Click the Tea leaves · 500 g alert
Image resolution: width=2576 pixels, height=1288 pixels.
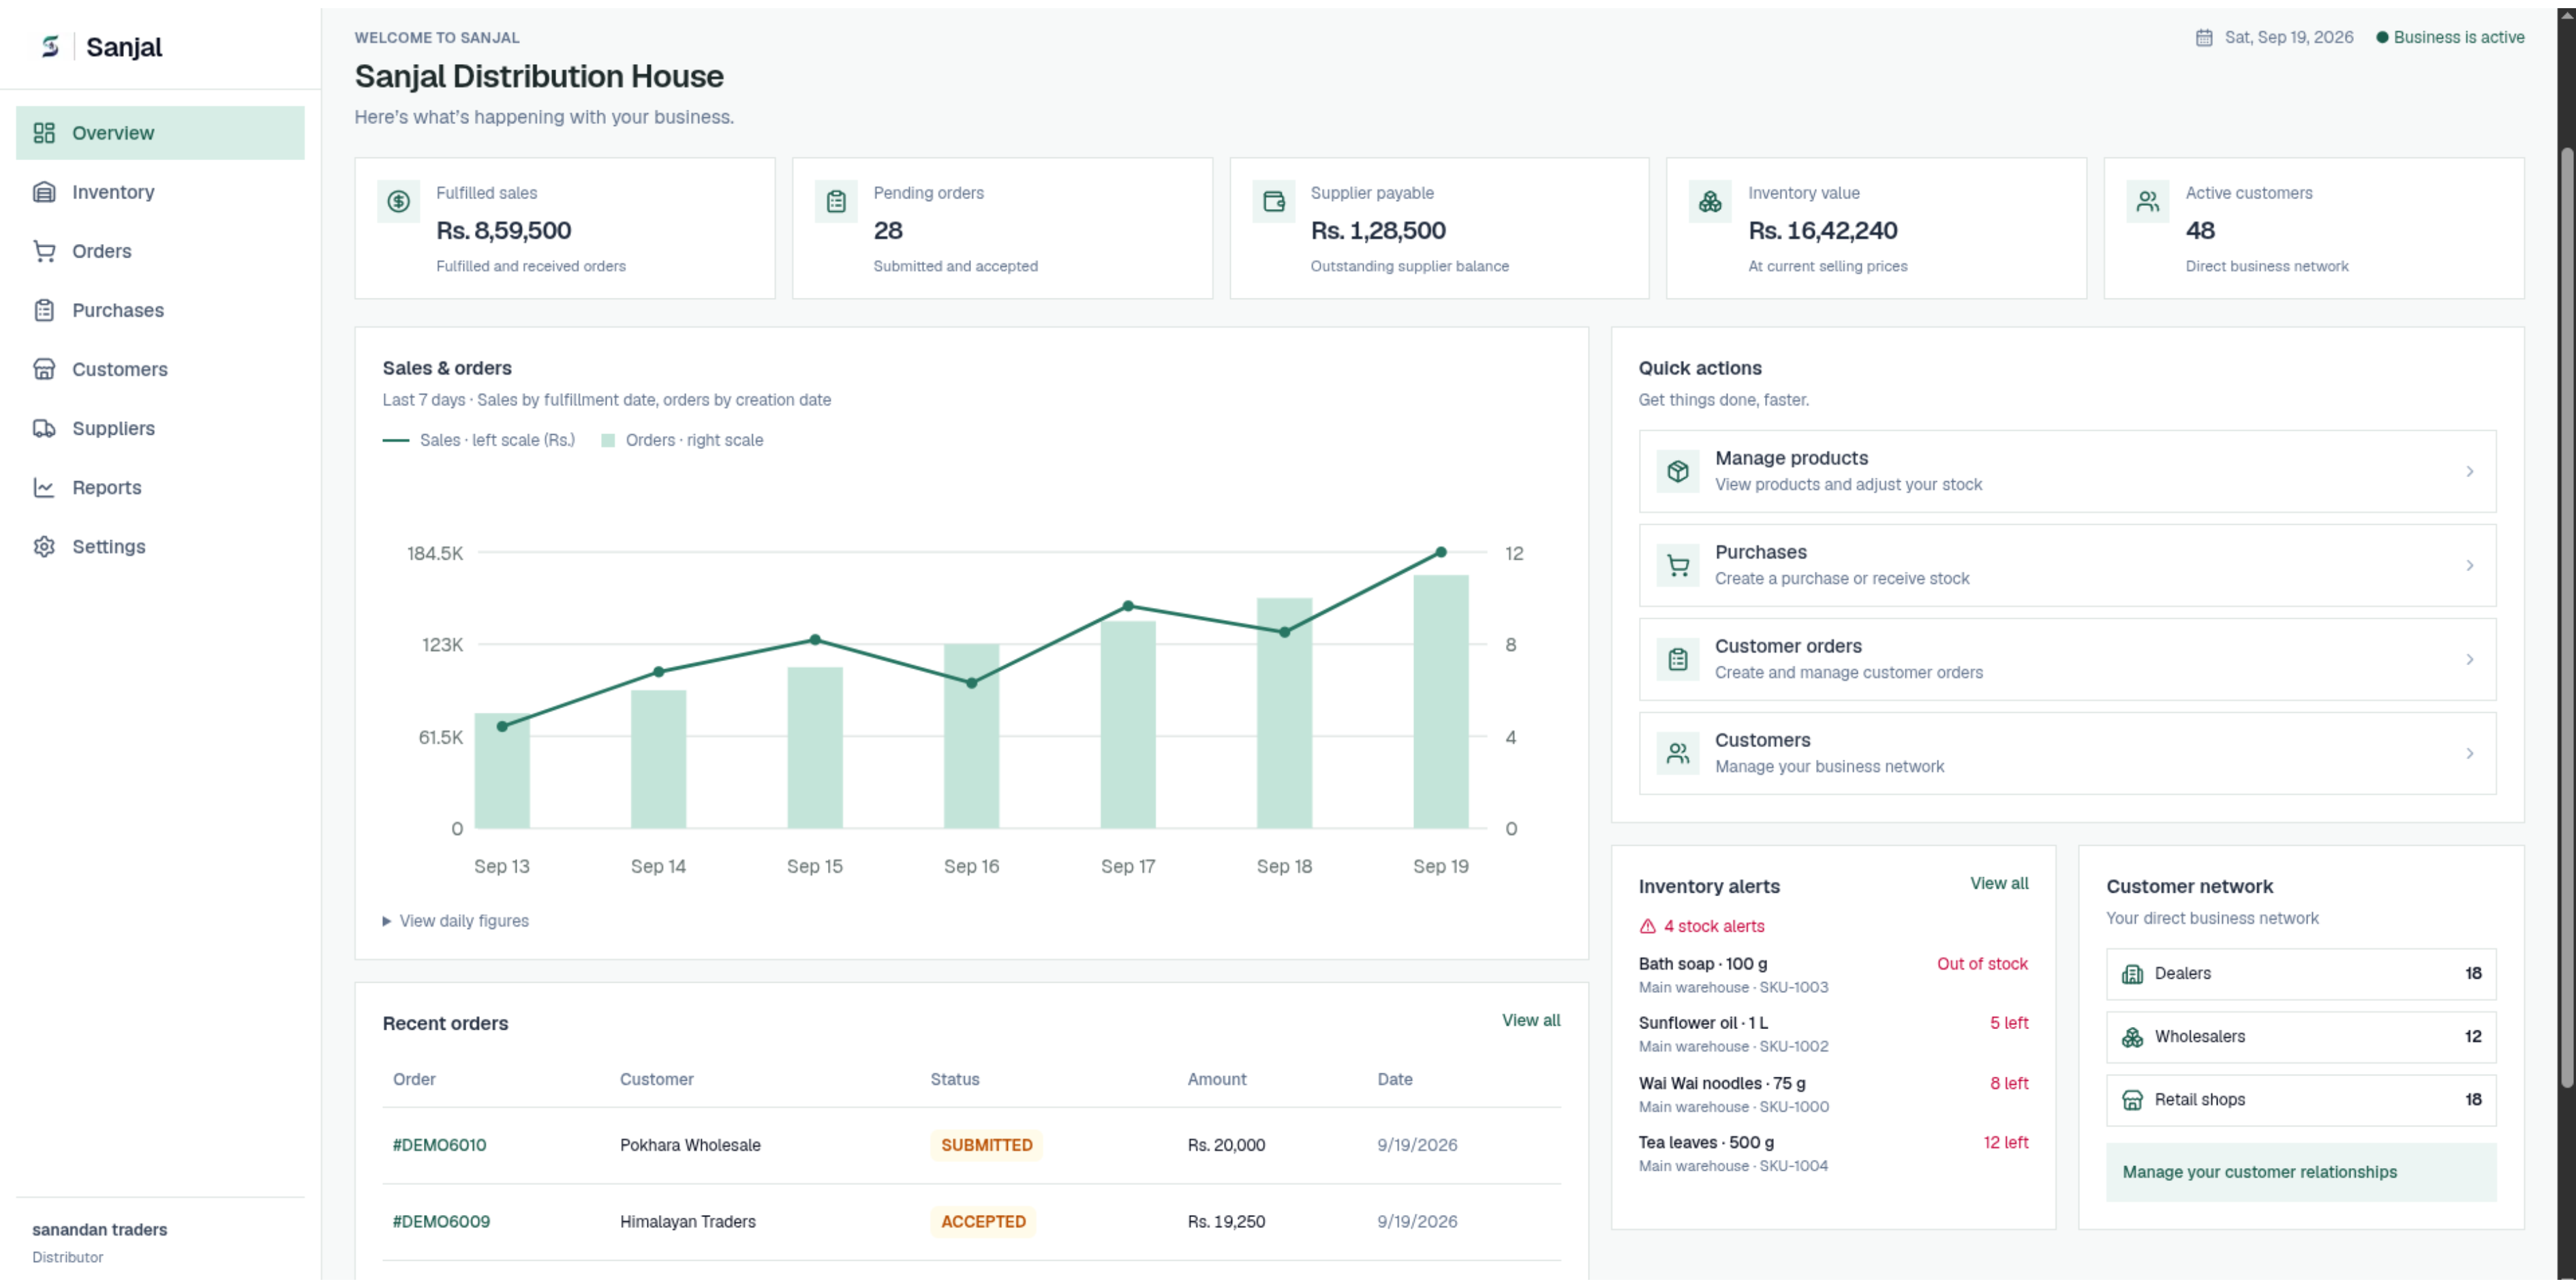pyautogui.click(x=1832, y=1153)
